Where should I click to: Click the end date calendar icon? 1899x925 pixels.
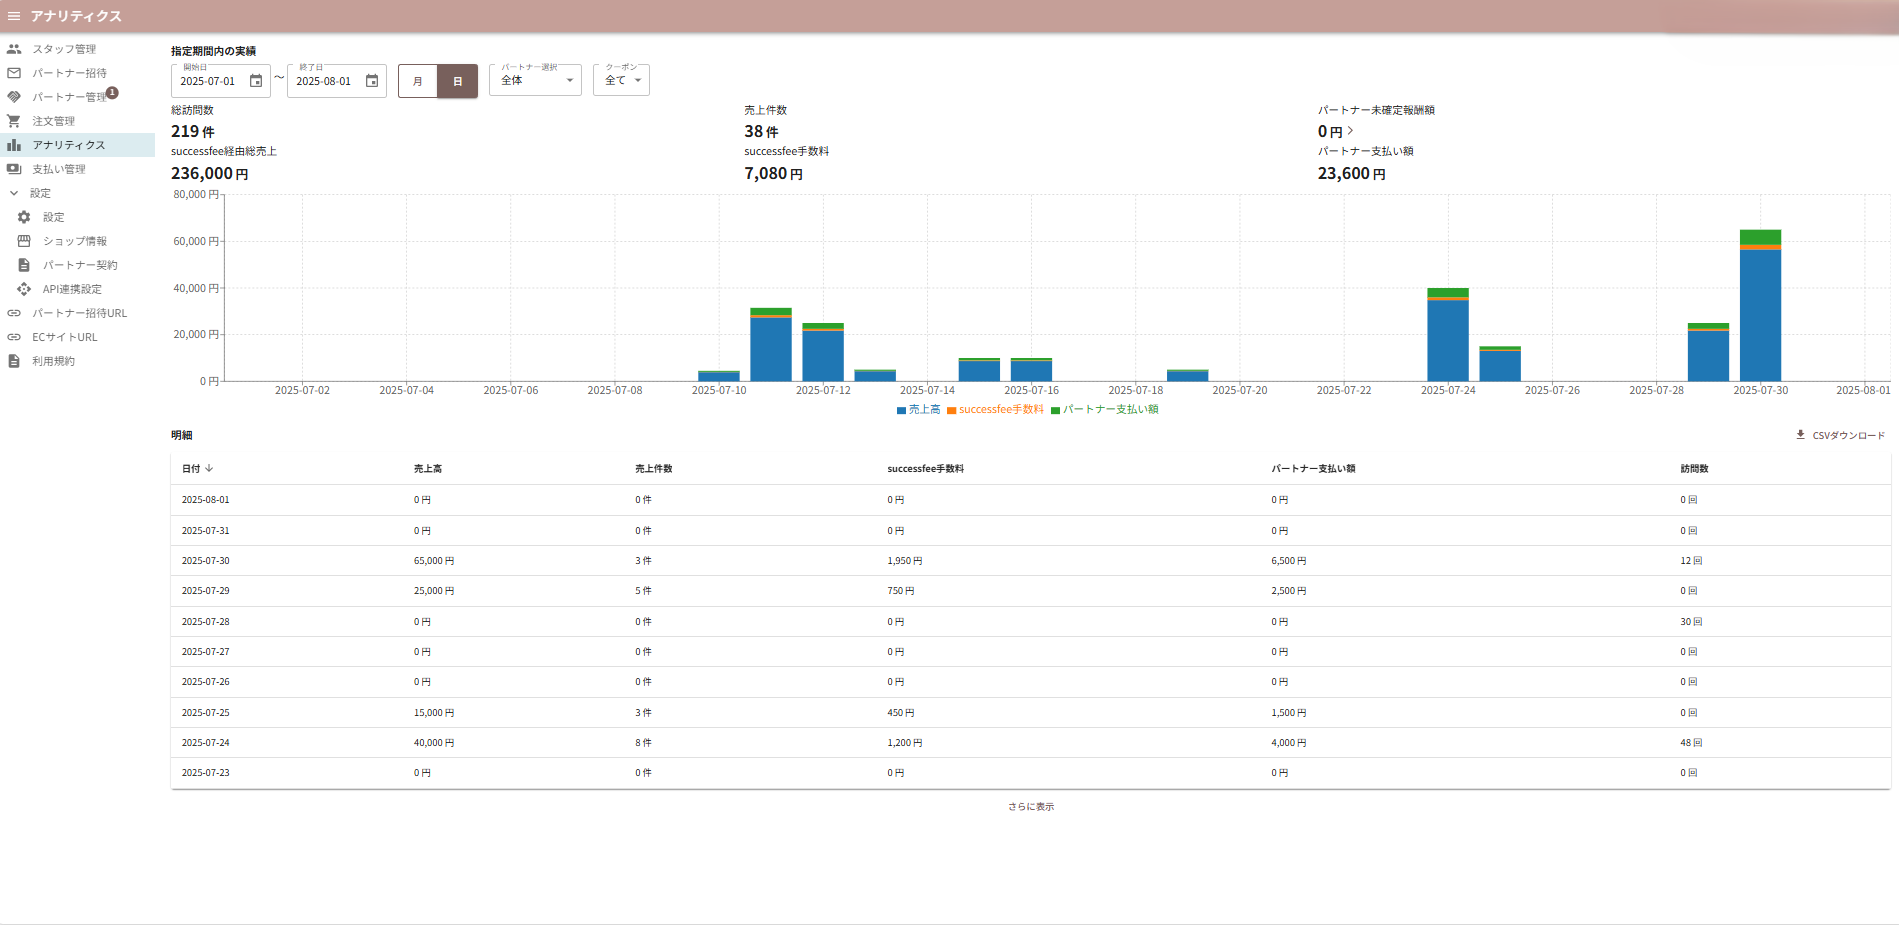[372, 81]
